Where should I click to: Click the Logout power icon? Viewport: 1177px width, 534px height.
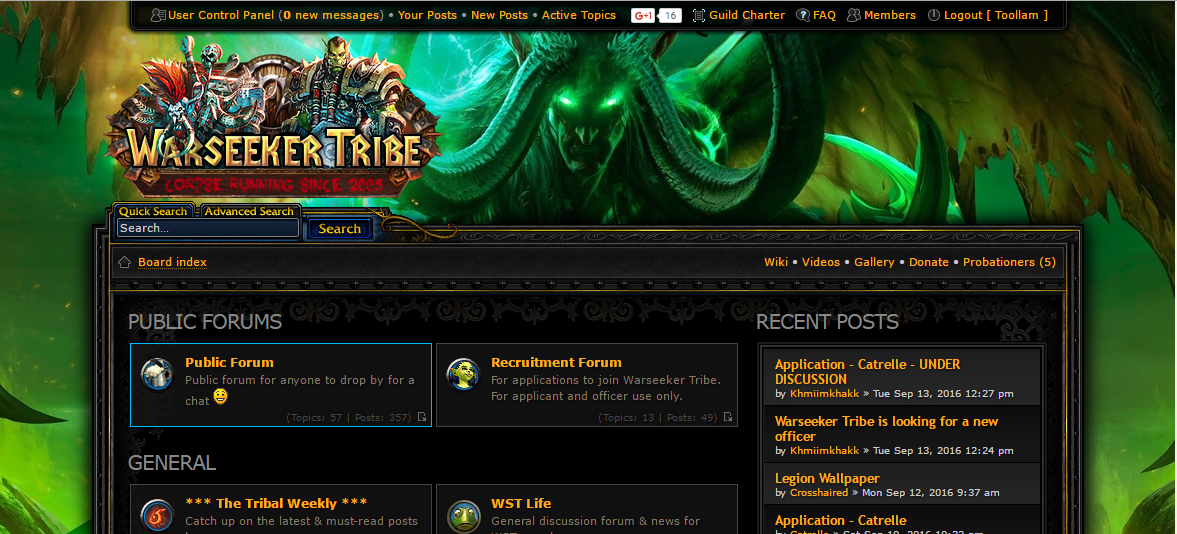pyautogui.click(x=934, y=15)
